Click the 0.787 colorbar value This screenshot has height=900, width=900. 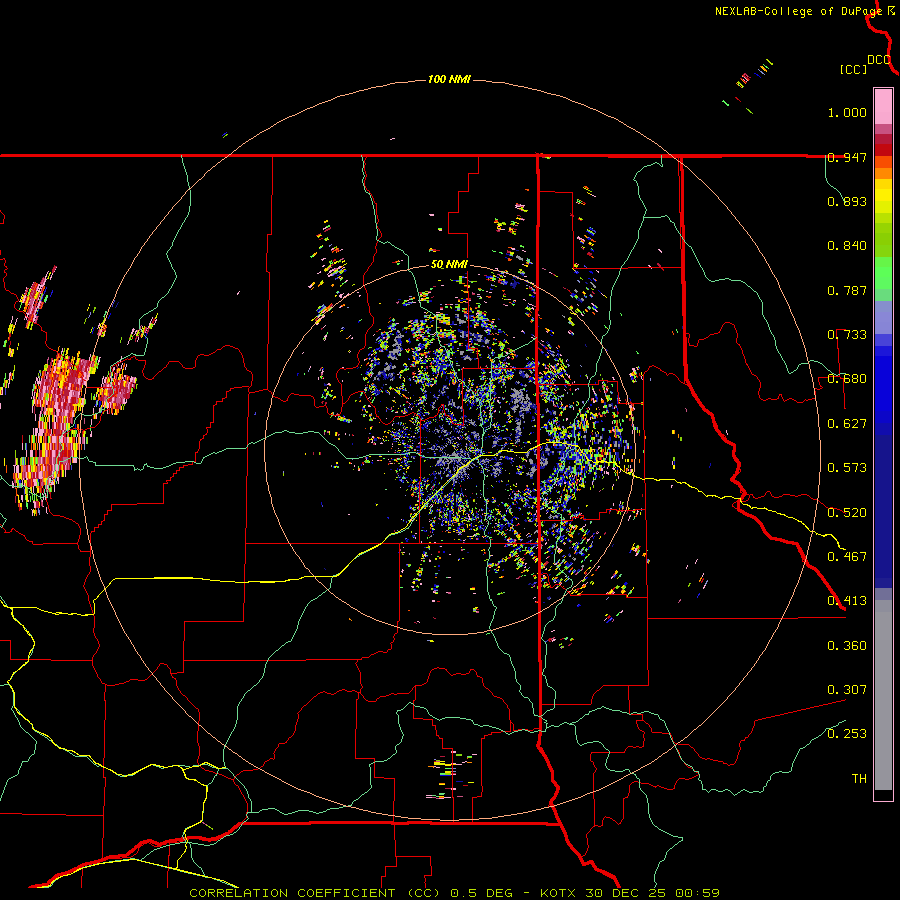click(847, 290)
